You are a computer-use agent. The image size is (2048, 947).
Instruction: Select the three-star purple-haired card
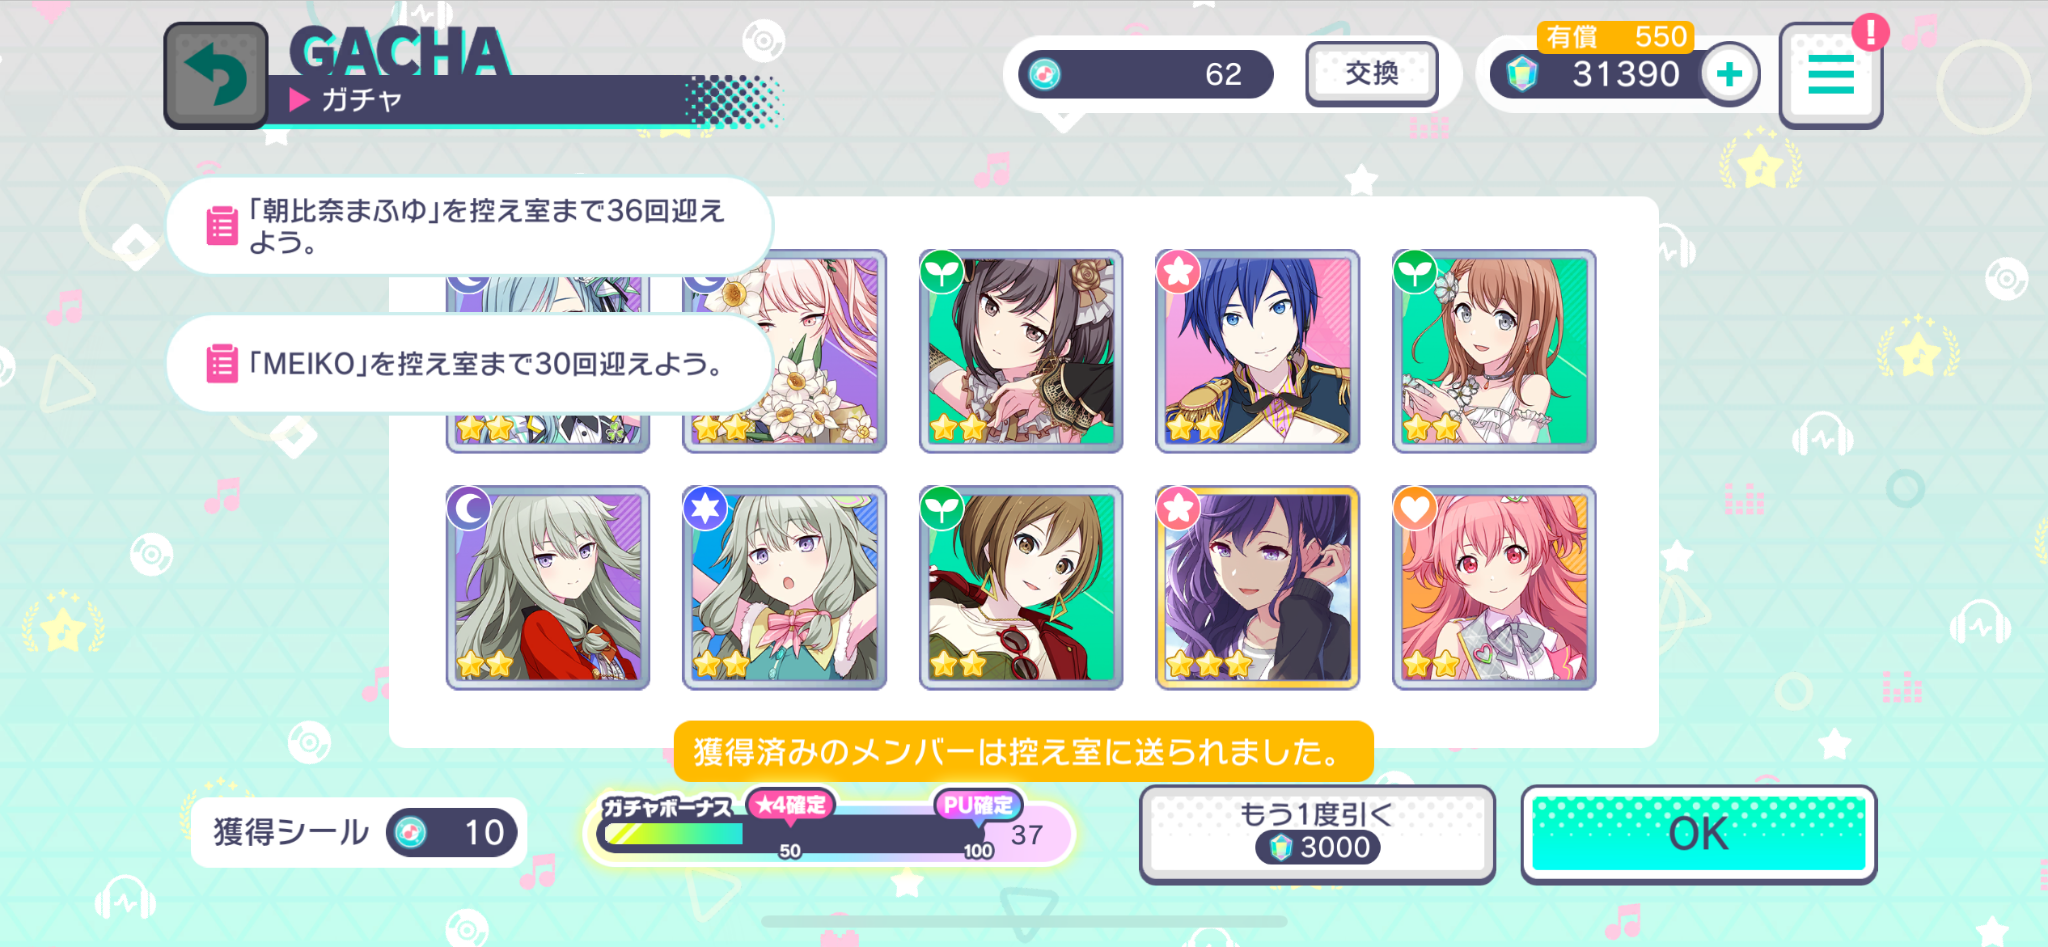pyautogui.click(x=1257, y=588)
